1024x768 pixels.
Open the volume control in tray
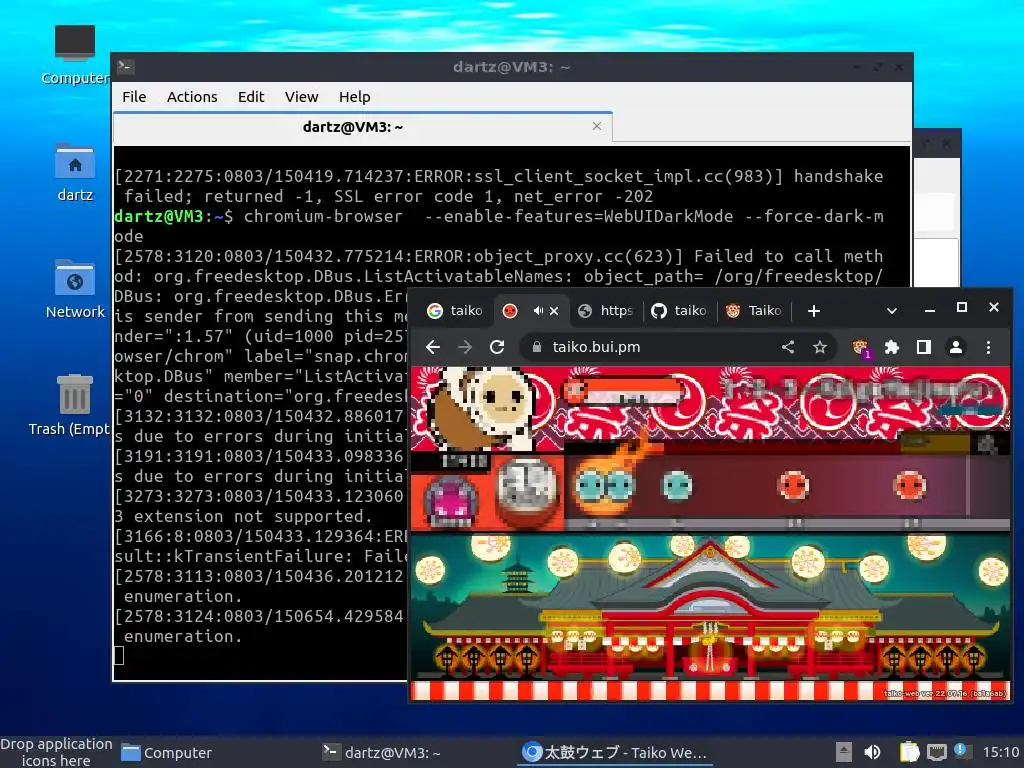872,752
